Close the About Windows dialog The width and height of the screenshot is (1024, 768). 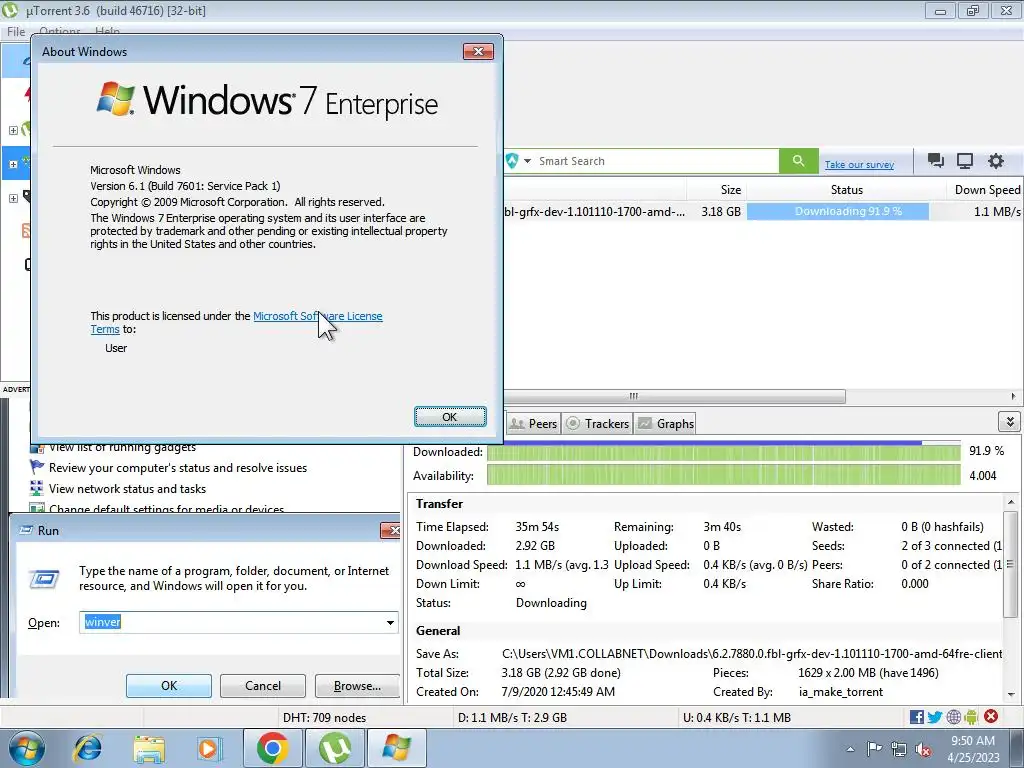(478, 52)
